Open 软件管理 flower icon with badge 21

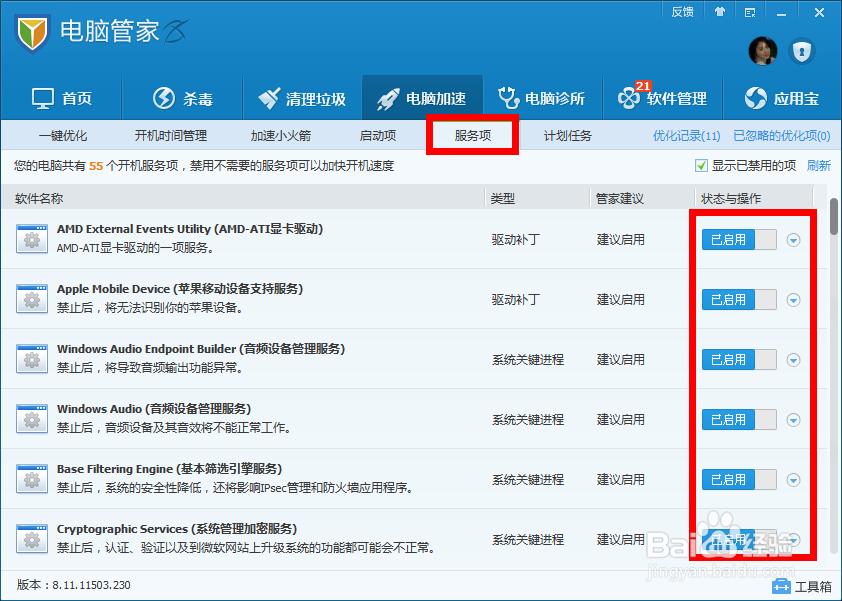629,98
